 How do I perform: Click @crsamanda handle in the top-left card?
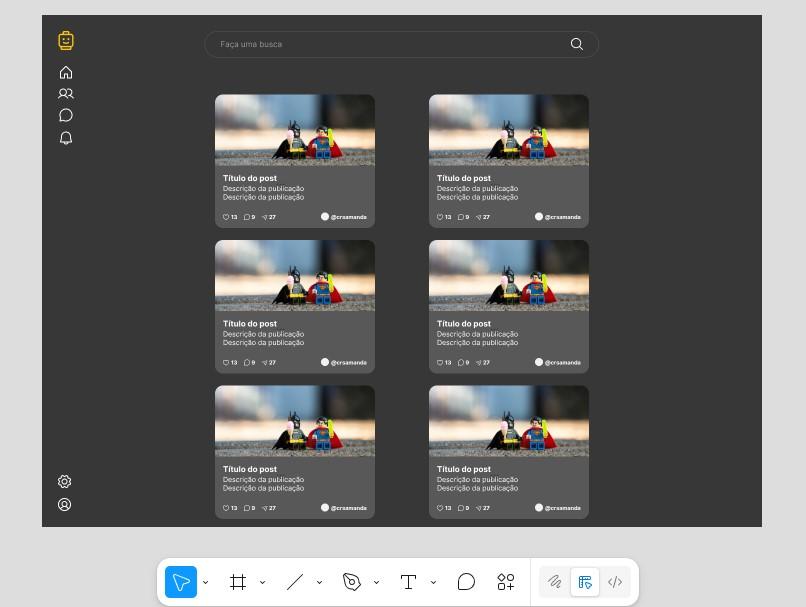[349, 217]
